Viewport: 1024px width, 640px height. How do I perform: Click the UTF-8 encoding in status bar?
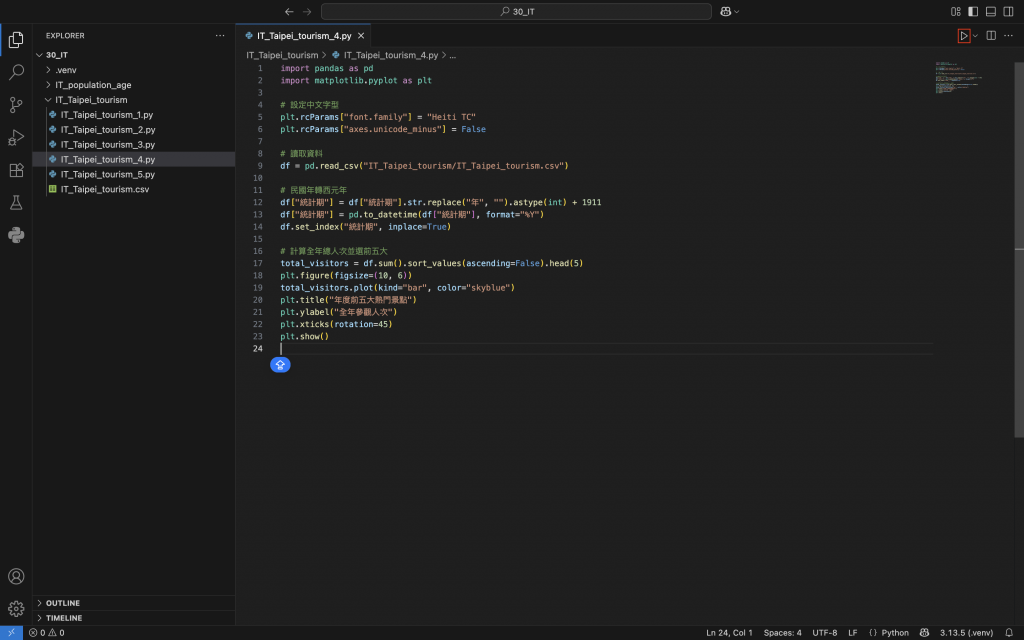[x=825, y=632]
